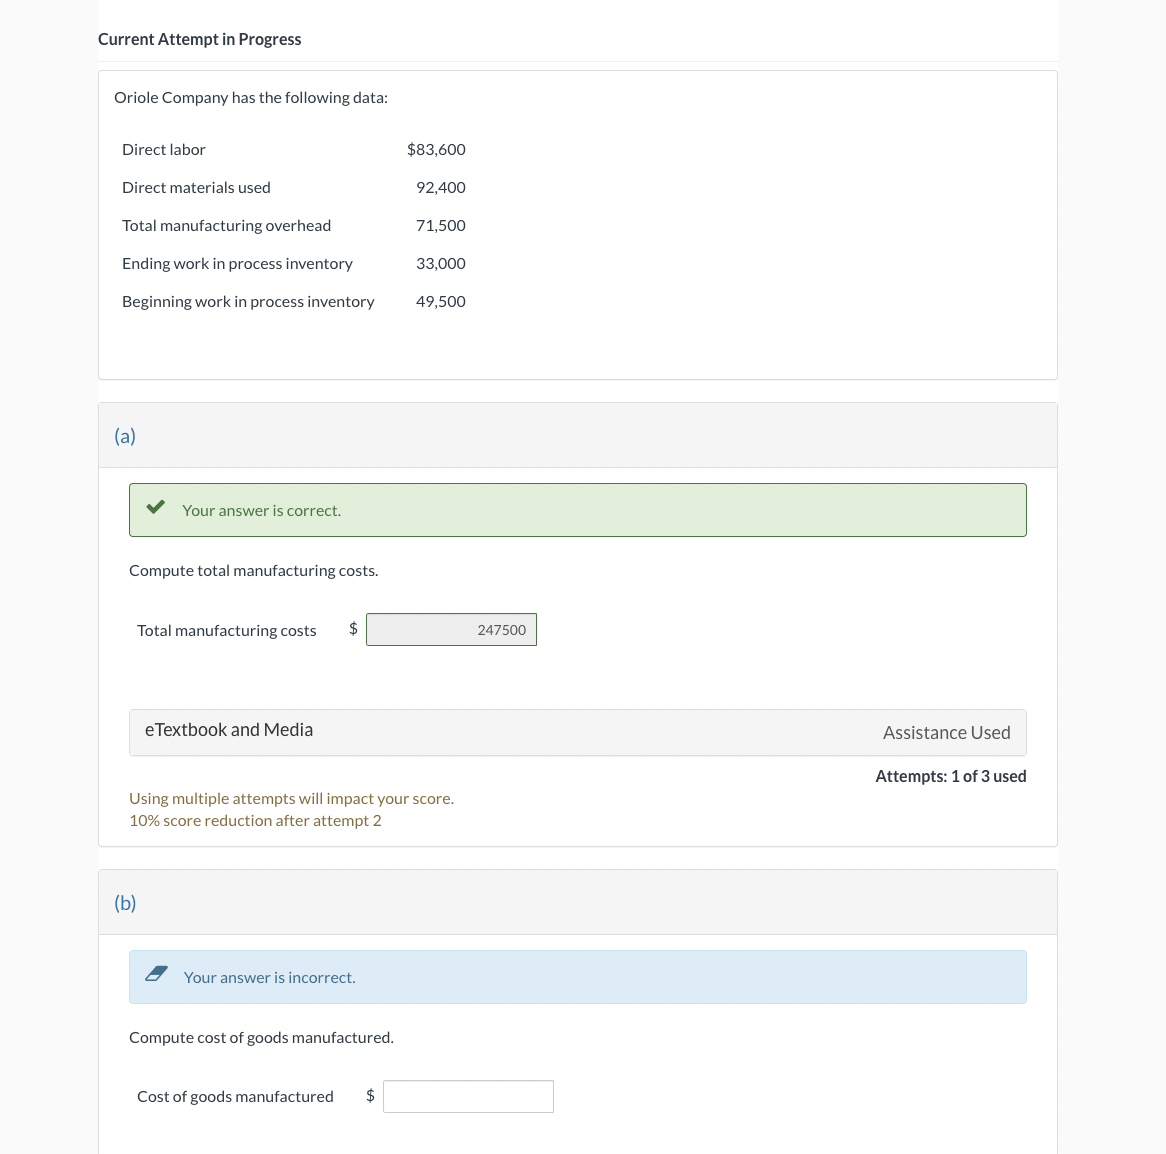Viewport: 1166px width, 1154px height.
Task: Click the 10% score reduction notice
Action: [x=255, y=820]
